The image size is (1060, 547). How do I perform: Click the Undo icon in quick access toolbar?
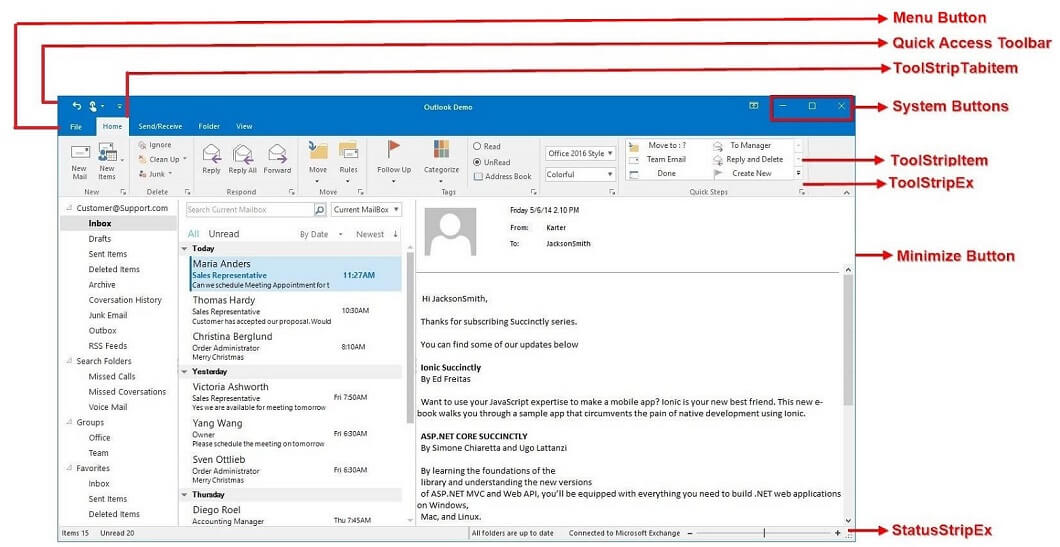pos(76,106)
